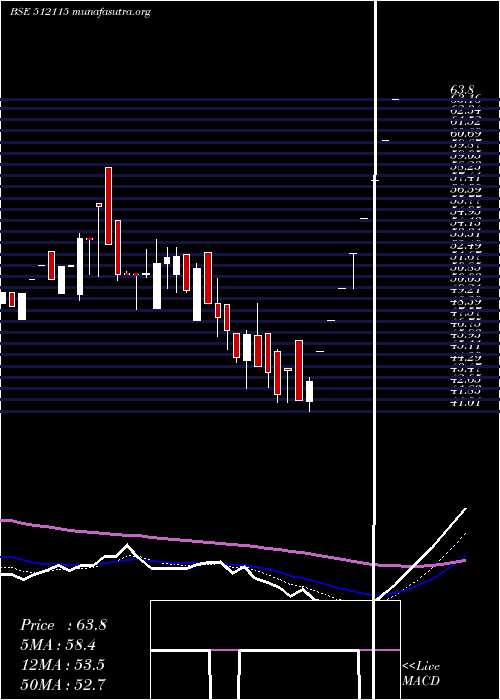
Task: Click the lowest axis label 41.01
Action: pos(465,403)
